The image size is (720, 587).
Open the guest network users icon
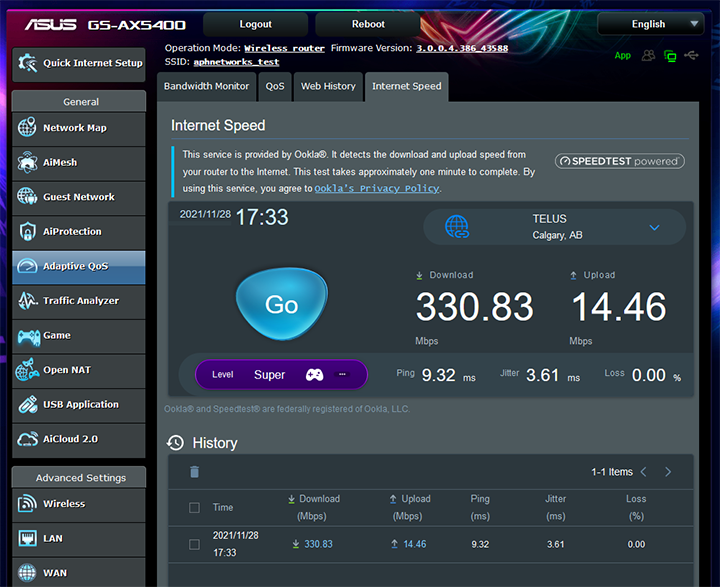coord(650,56)
